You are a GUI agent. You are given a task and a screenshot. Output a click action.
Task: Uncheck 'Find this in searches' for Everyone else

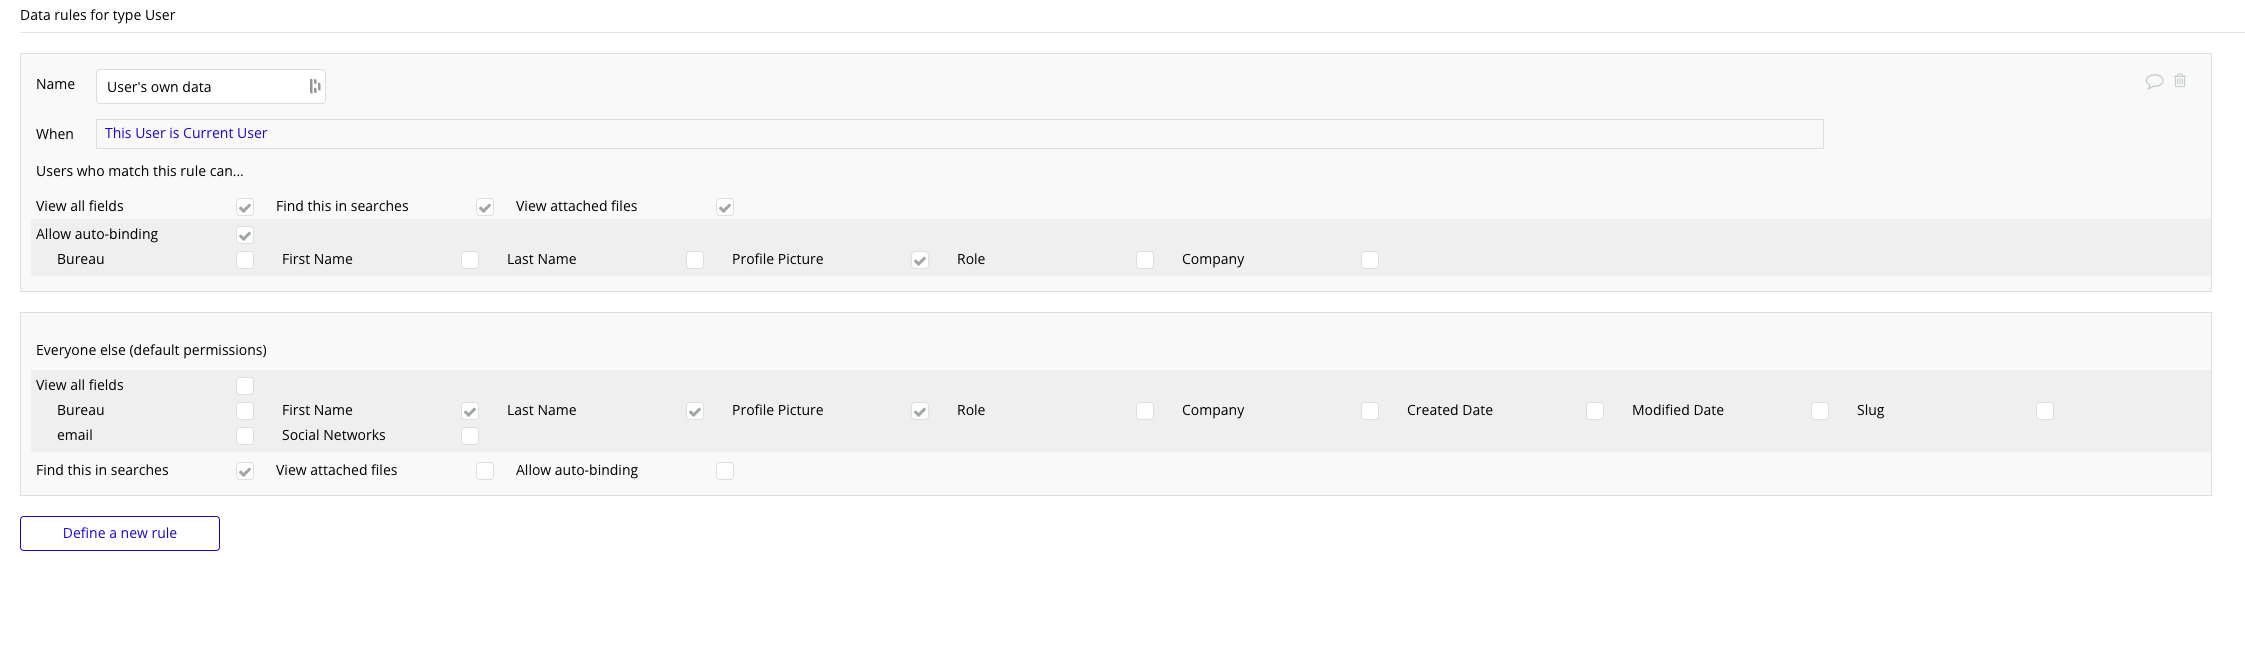click(x=245, y=471)
